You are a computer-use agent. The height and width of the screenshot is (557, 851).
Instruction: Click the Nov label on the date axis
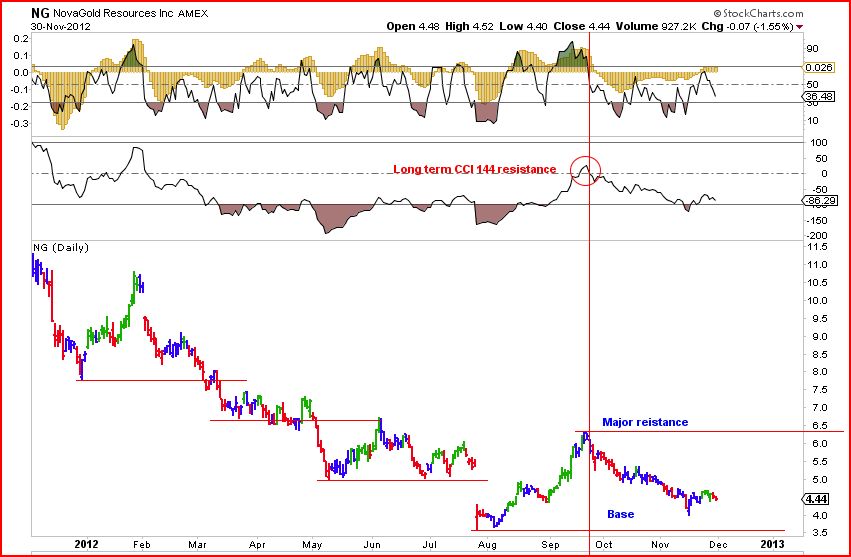pos(660,544)
